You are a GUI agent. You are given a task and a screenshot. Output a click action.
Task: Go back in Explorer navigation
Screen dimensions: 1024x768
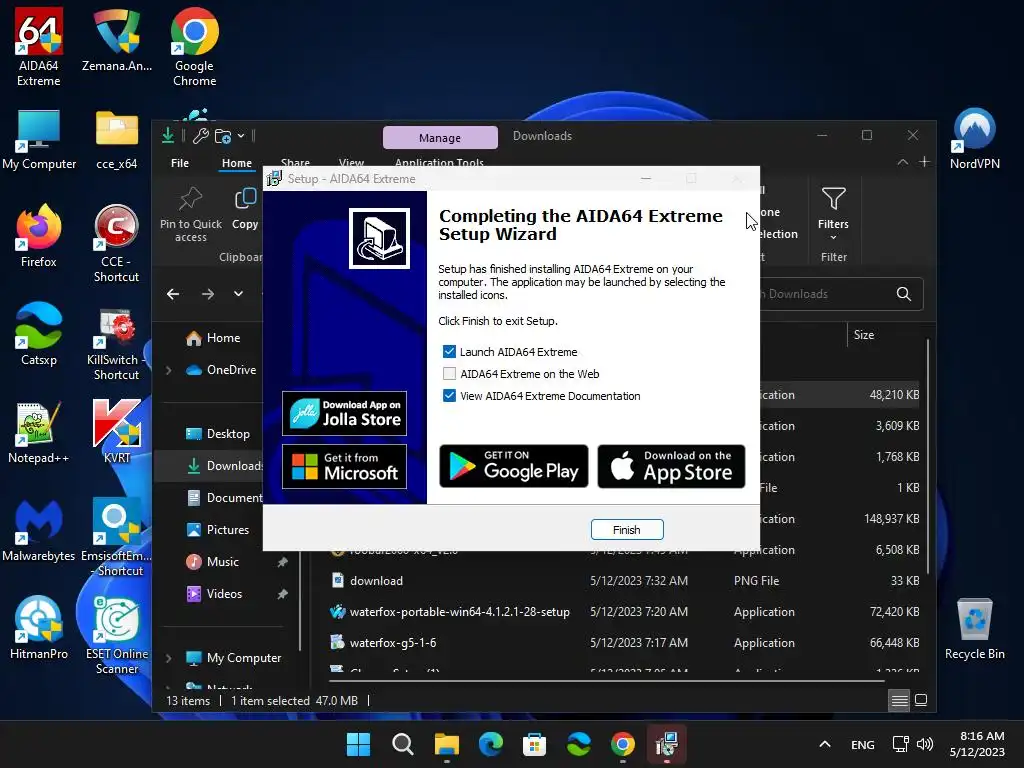pyautogui.click(x=173, y=294)
